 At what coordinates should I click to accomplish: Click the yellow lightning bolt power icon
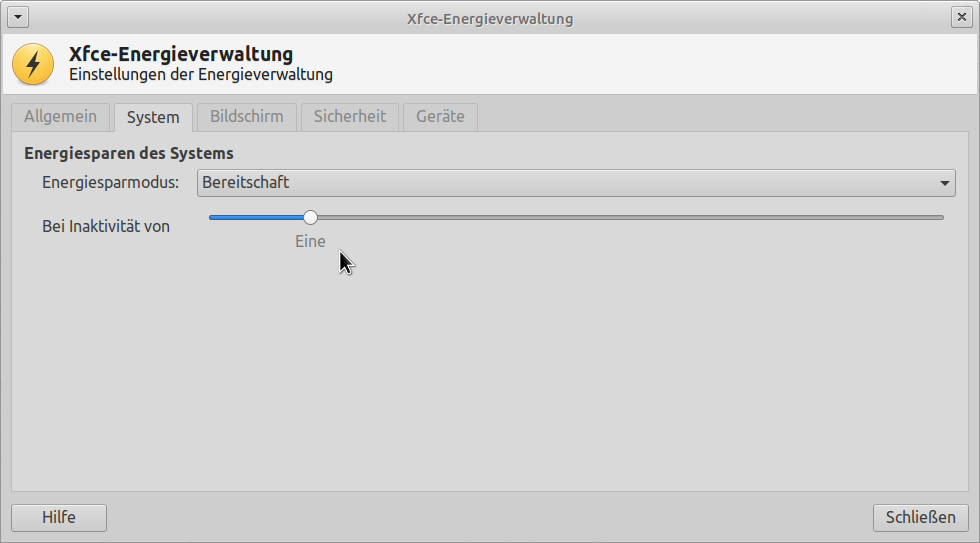(x=33, y=64)
